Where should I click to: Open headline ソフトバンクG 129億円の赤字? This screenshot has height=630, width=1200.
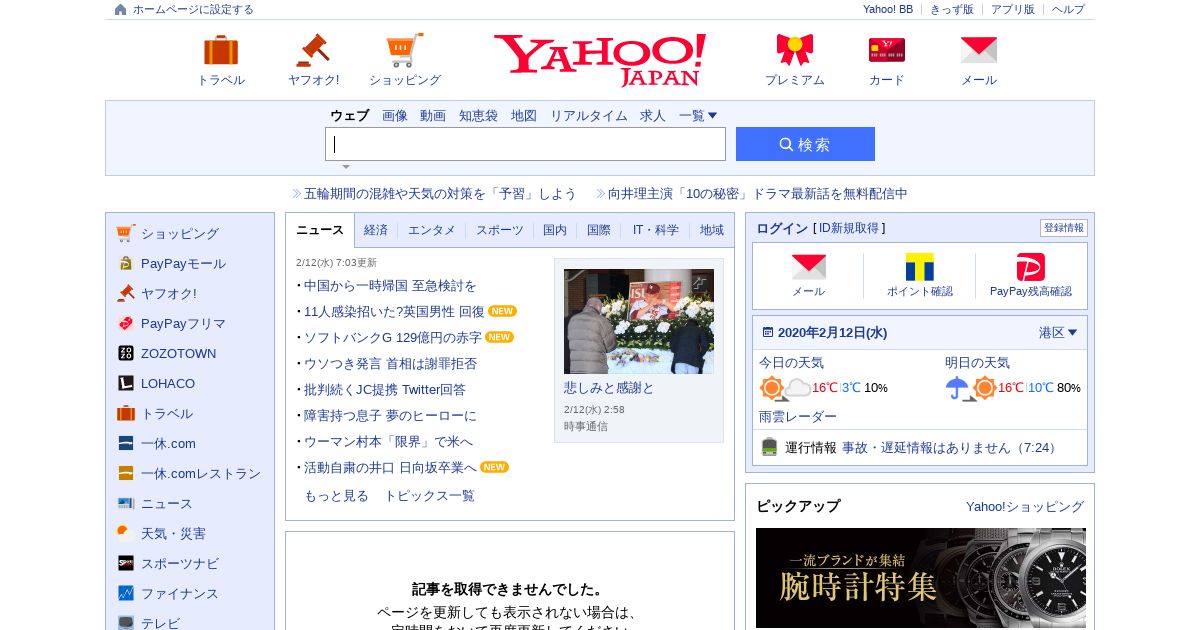393,337
